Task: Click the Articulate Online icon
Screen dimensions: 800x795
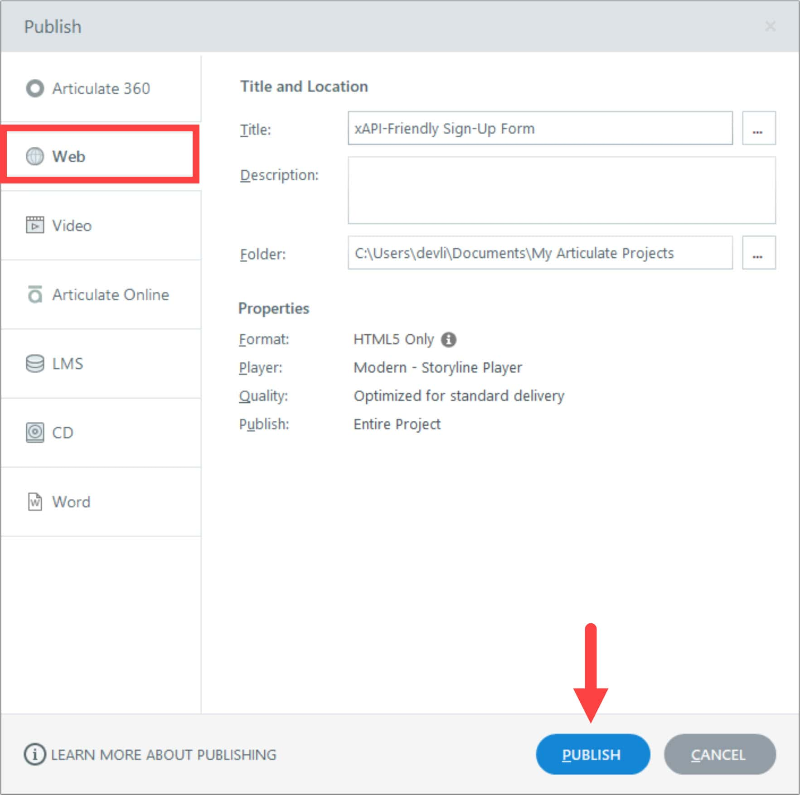Action: click(x=36, y=295)
